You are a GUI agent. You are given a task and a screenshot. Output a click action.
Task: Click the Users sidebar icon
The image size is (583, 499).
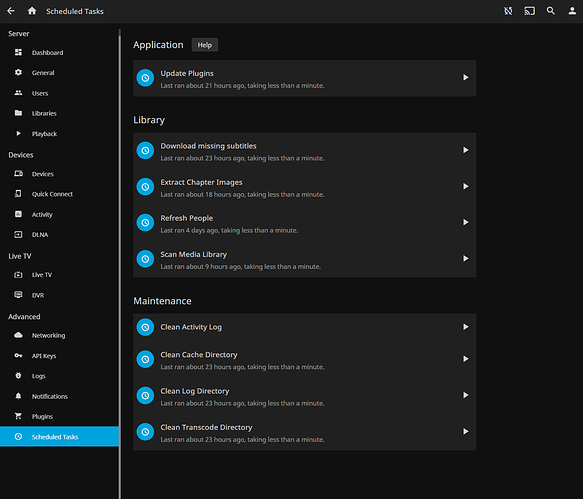click(18, 93)
